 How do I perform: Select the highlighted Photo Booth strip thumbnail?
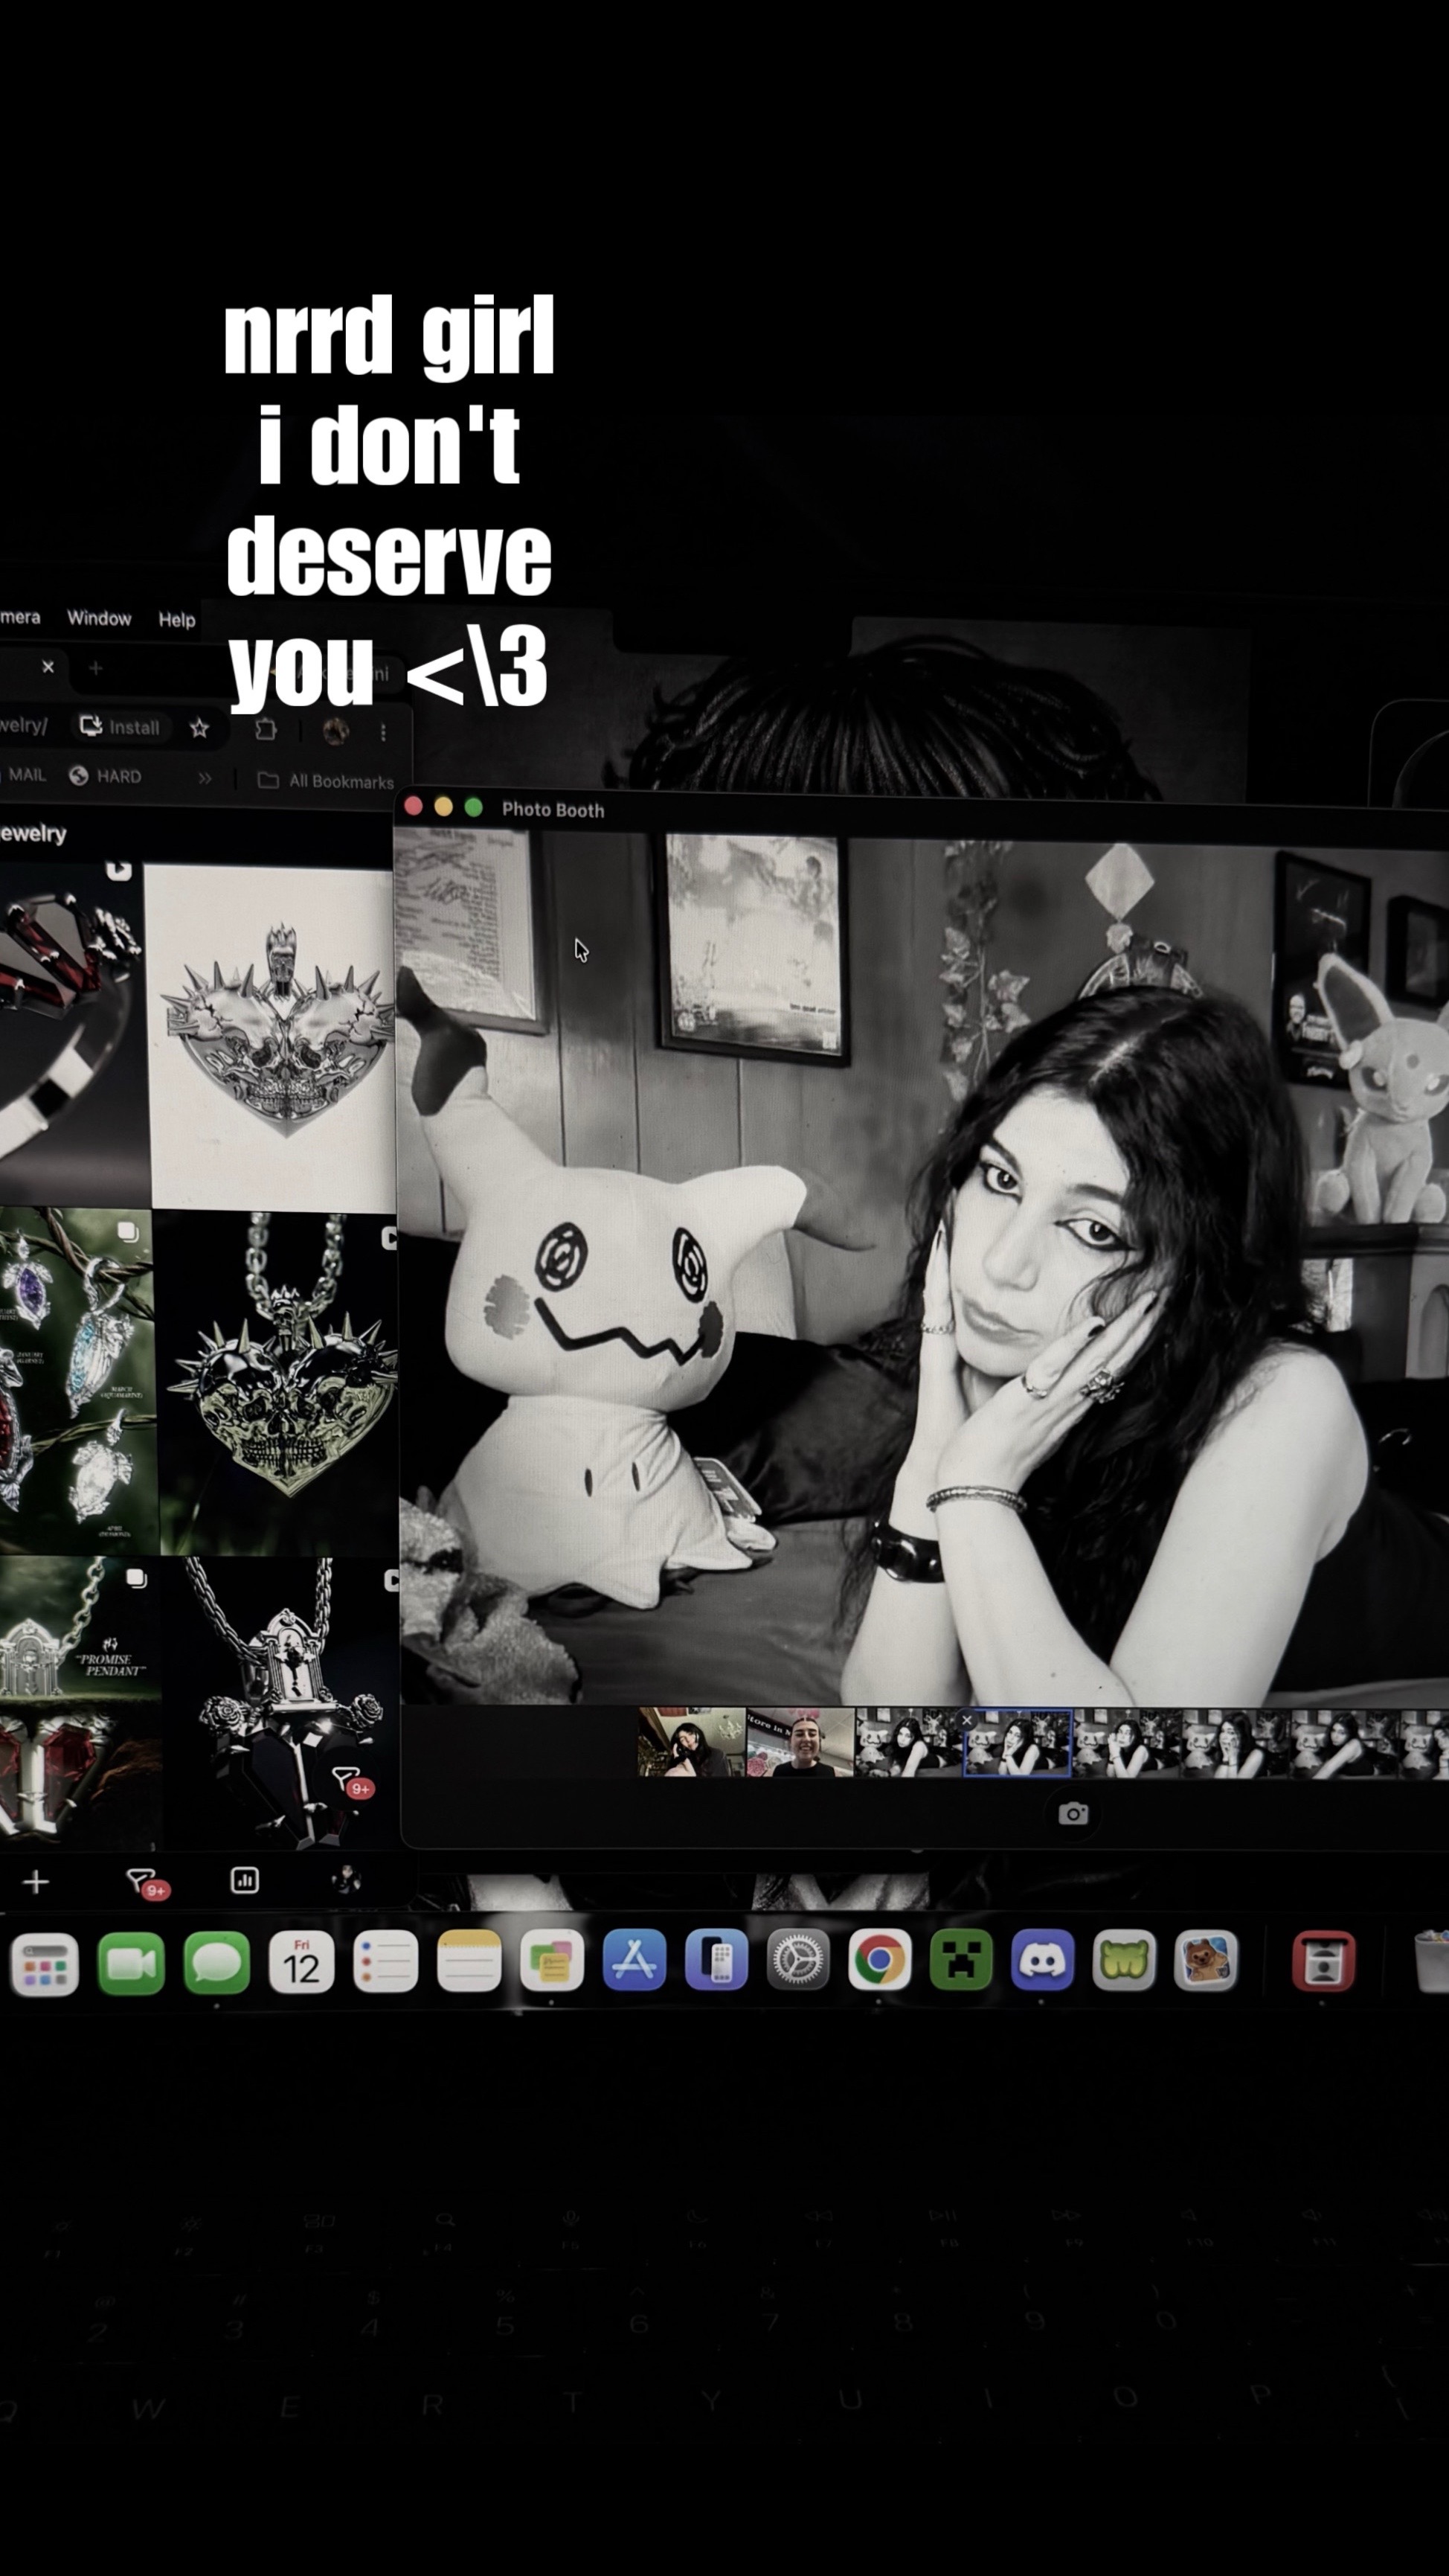coord(1017,1743)
